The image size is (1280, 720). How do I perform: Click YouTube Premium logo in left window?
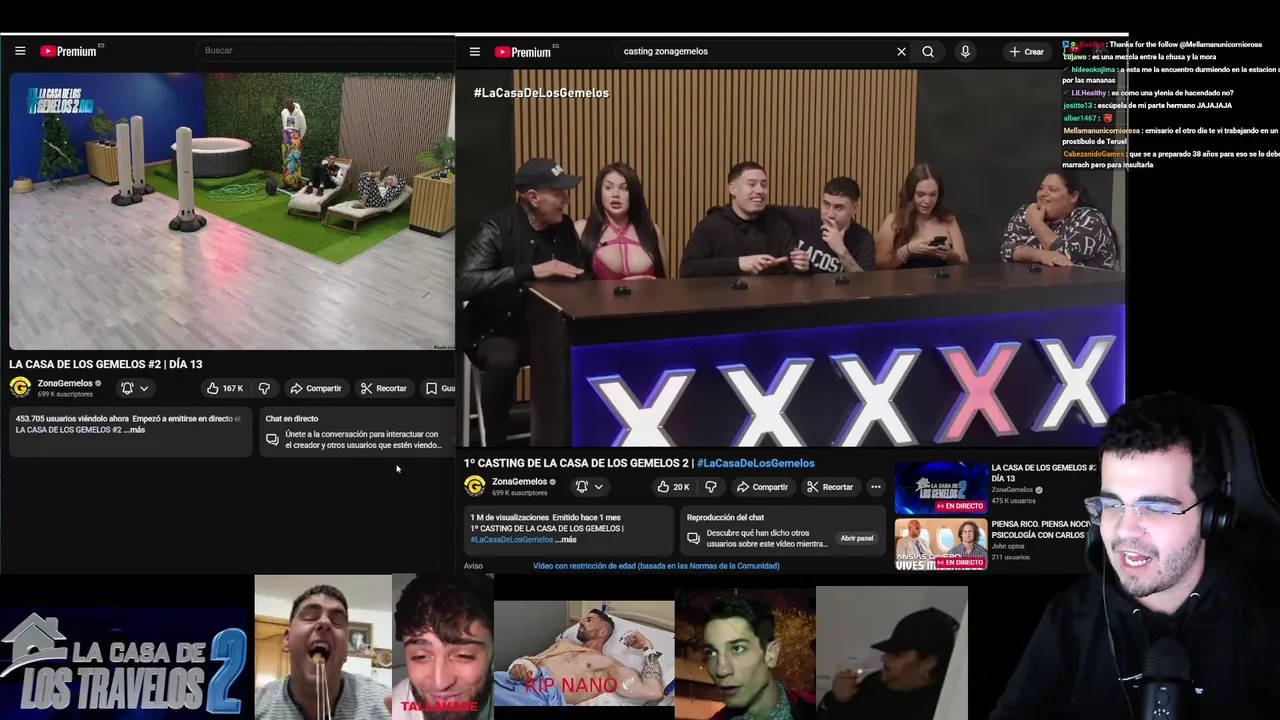[69, 51]
